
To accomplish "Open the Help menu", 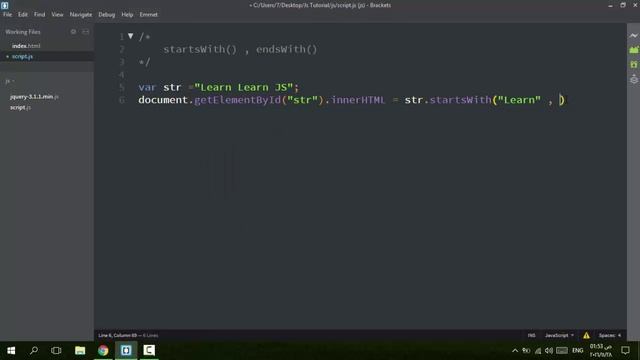I will (127, 14).
